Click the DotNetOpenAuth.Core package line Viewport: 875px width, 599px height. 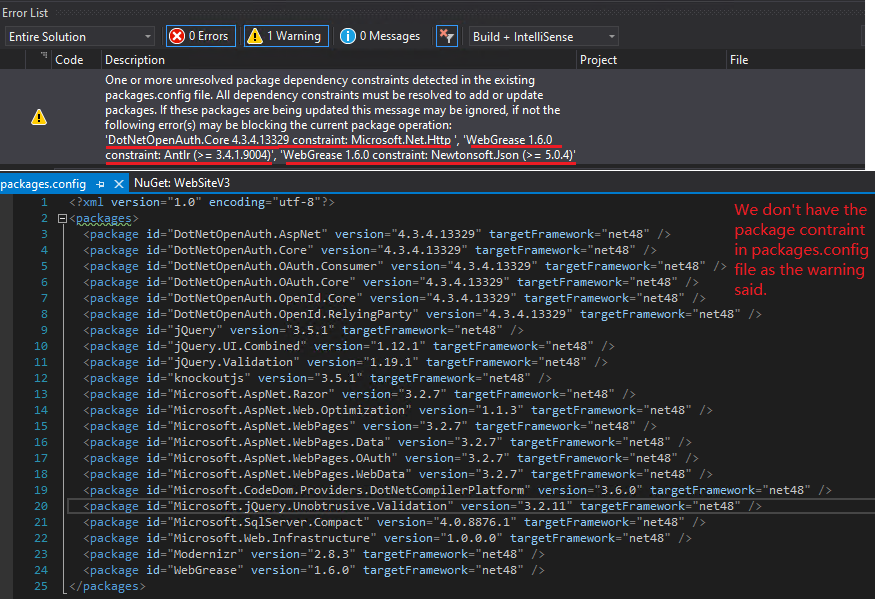[x=369, y=250]
